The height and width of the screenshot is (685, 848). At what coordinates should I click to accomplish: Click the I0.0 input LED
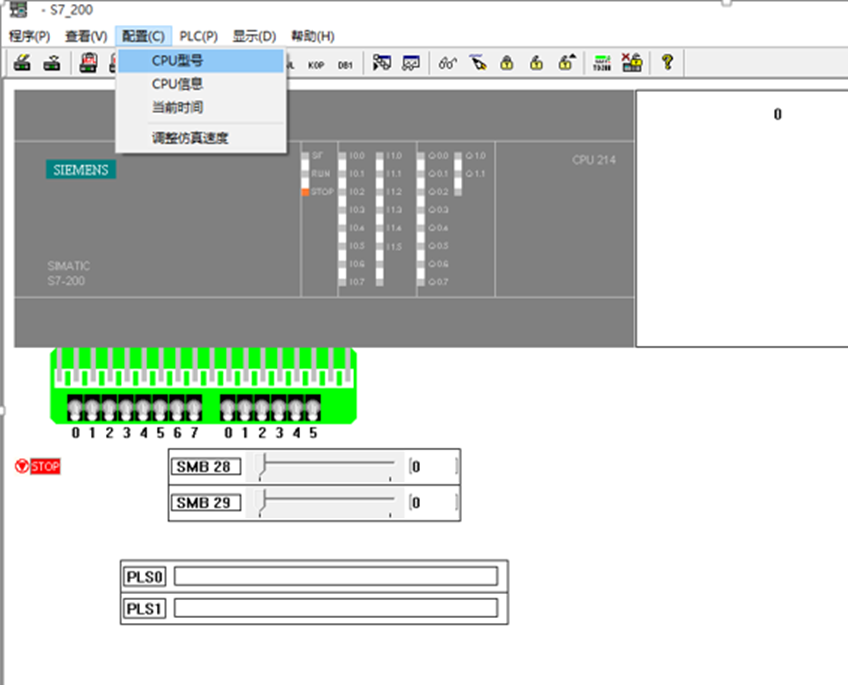click(342, 156)
